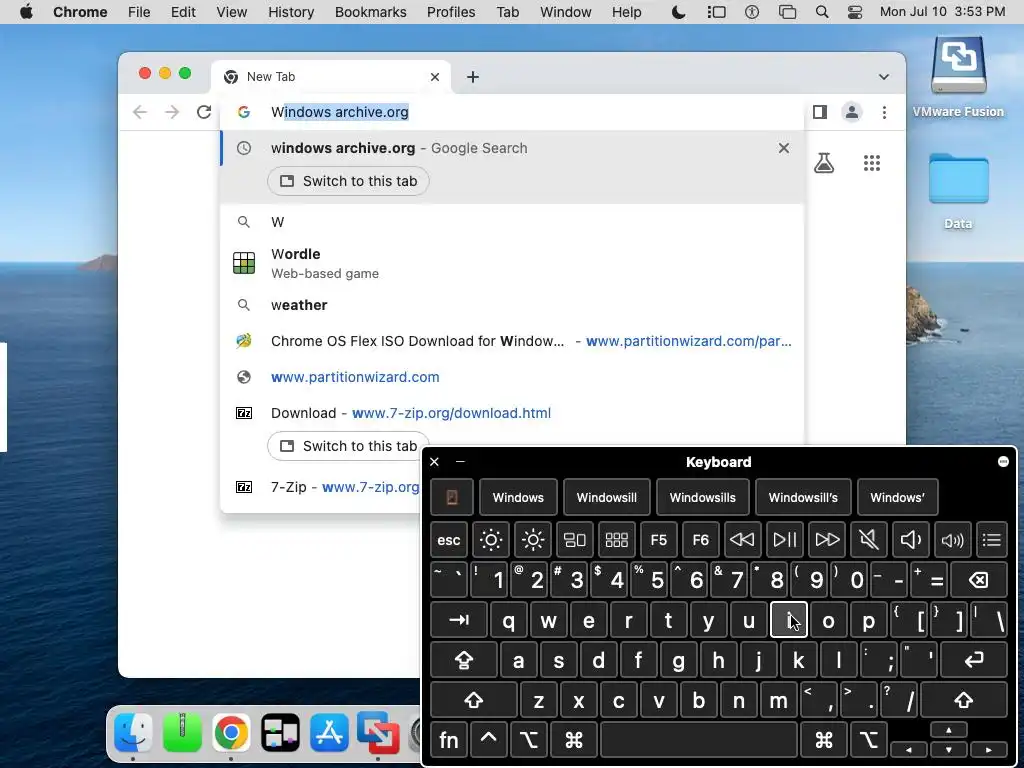The height and width of the screenshot is (768, 1024).
Task: Remove windows archive.org suggestion
Action: coord(784,148)
